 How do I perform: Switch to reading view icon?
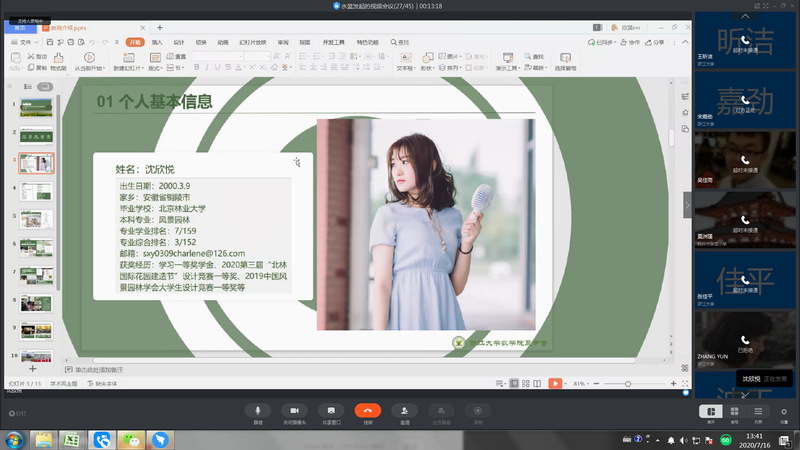pos(537,384)
